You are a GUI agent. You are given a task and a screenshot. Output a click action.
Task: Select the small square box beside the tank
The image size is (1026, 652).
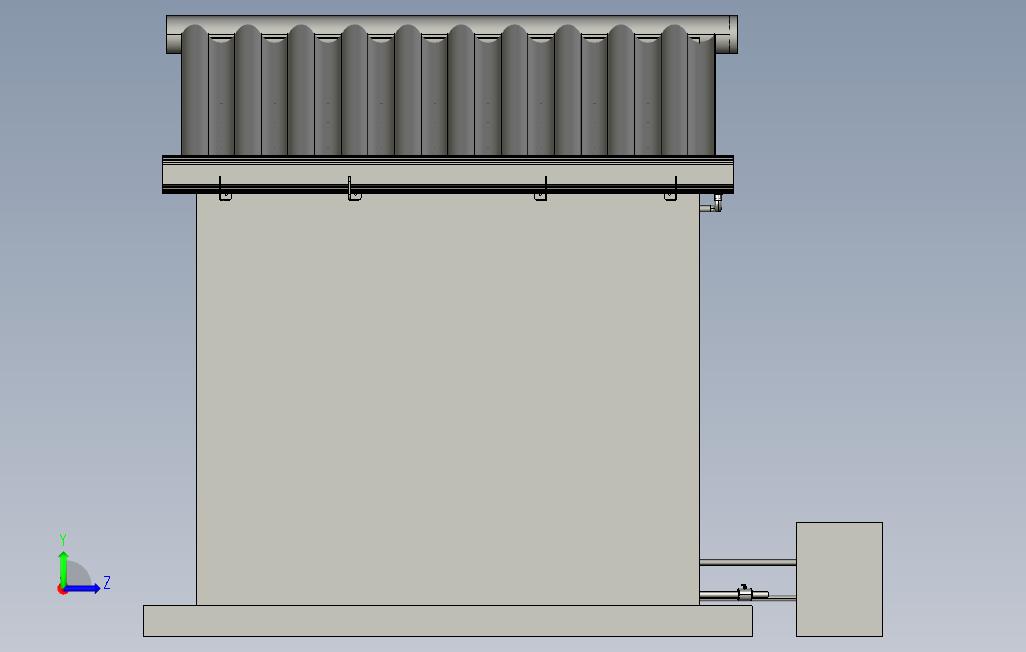click(x=839, y=579)
